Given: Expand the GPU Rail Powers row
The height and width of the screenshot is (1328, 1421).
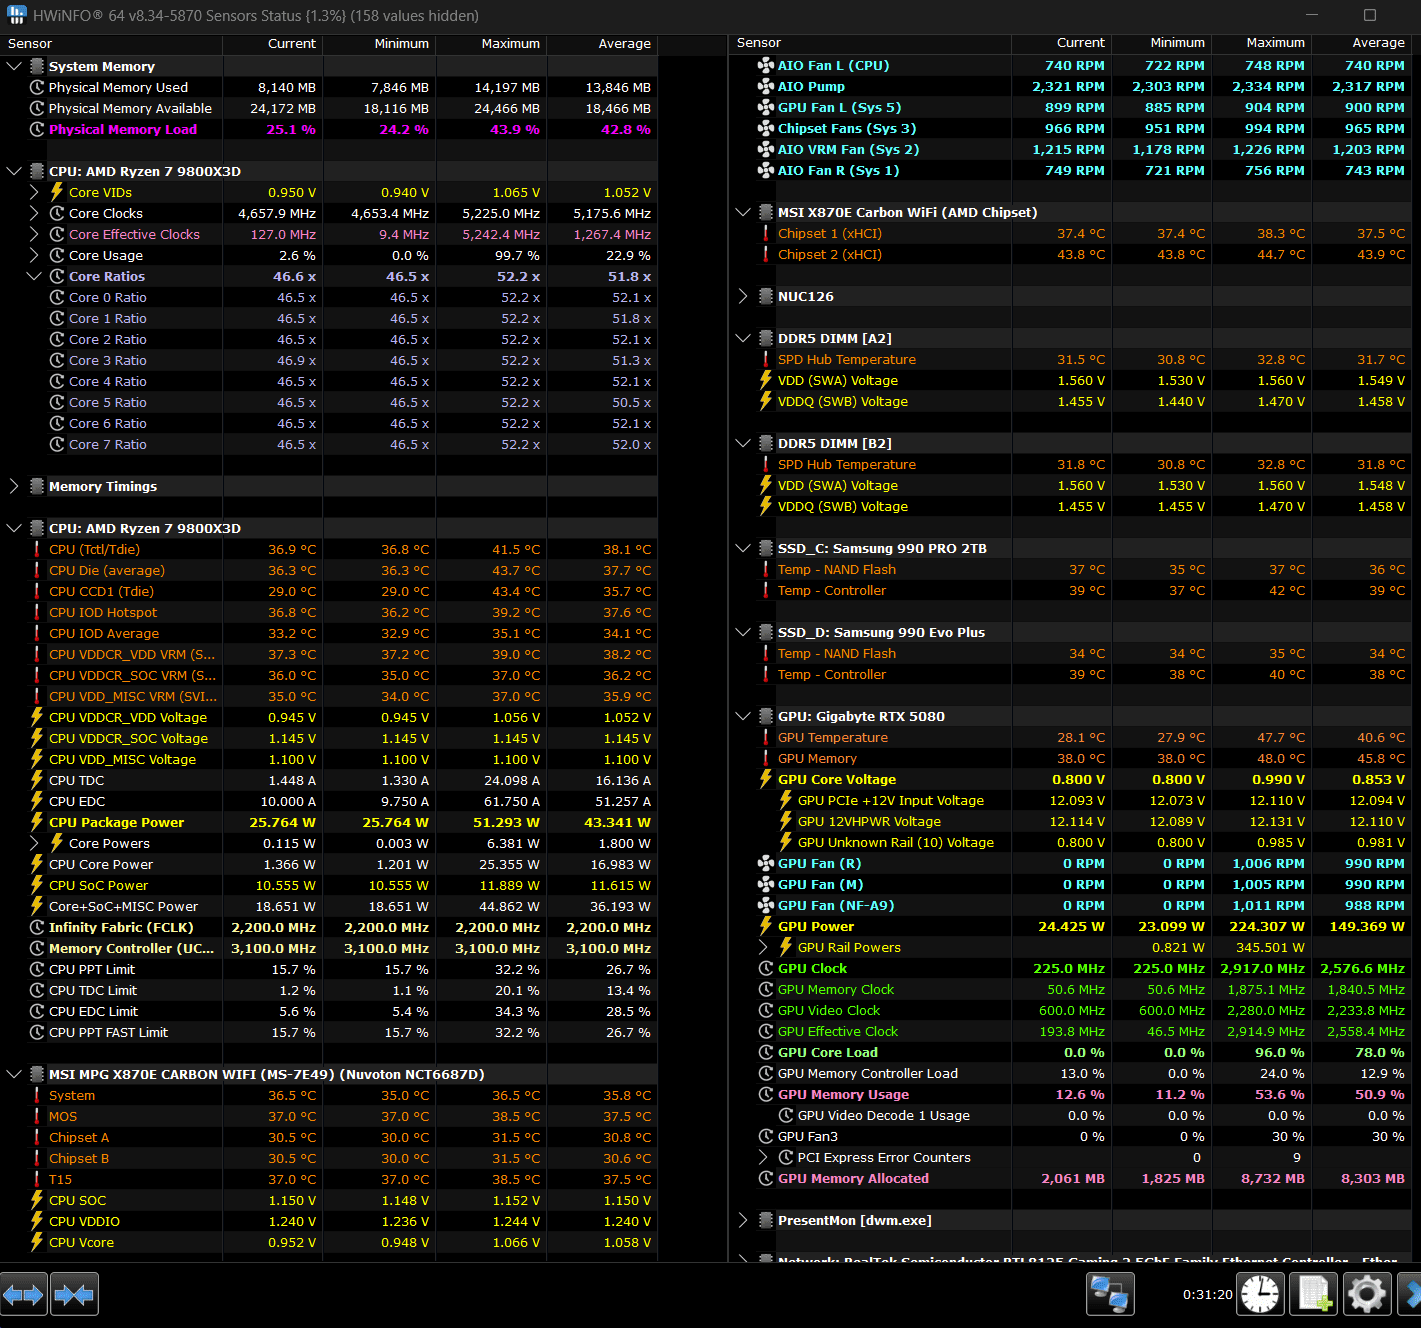Looking at the screenshot, I should pos(763,948).
